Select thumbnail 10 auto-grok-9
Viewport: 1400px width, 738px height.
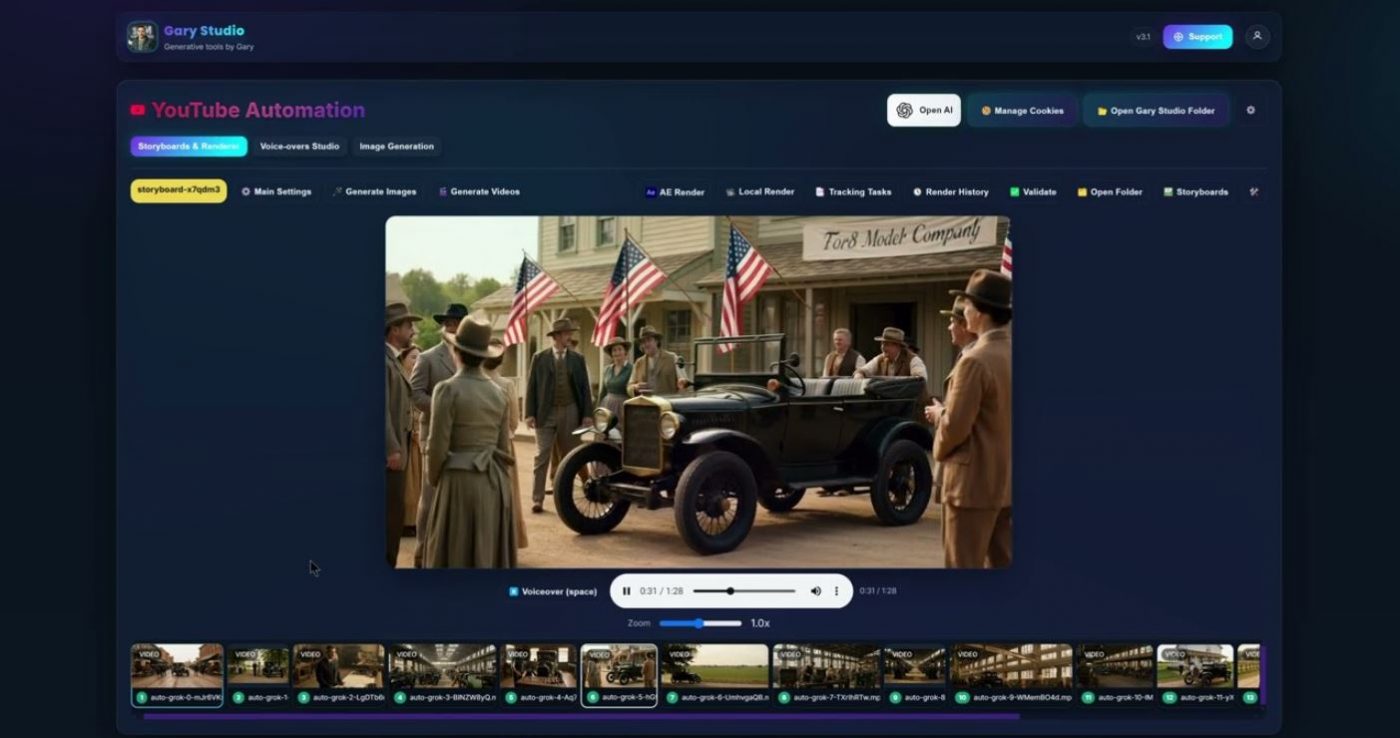1011,675
